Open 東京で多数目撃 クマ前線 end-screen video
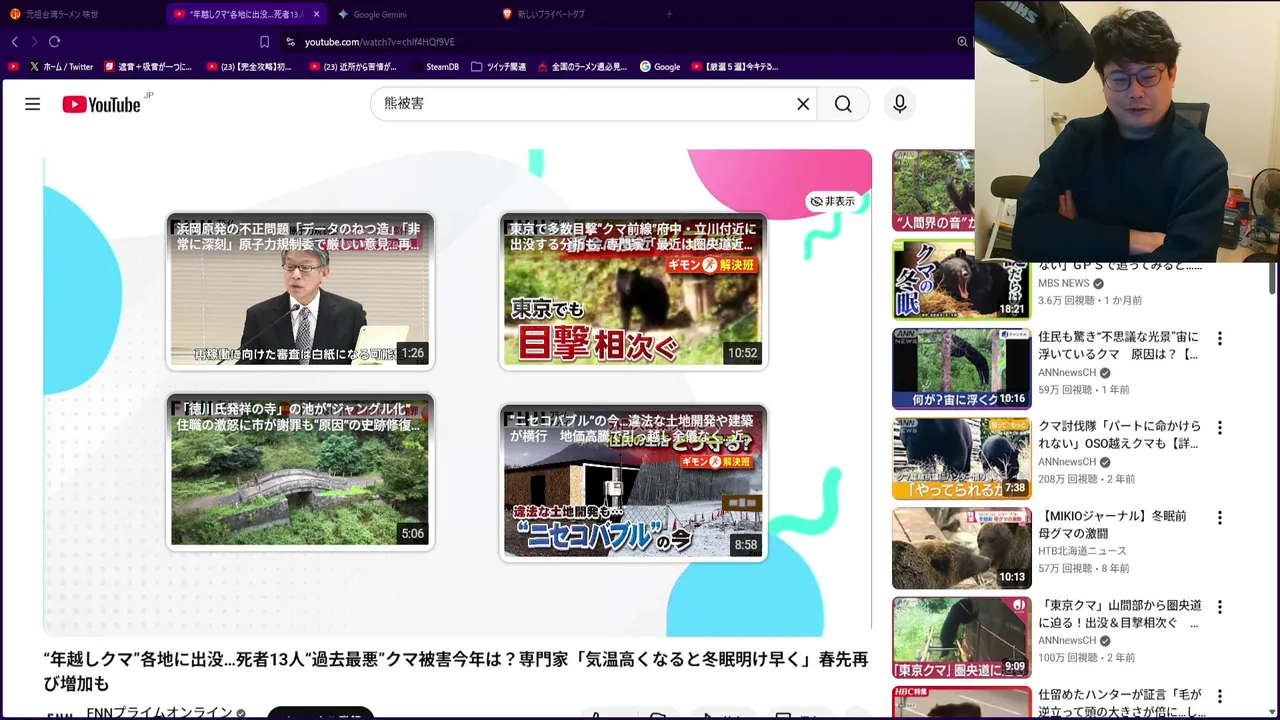Viewport: 1280px width, 720px height. click(633, 290)
